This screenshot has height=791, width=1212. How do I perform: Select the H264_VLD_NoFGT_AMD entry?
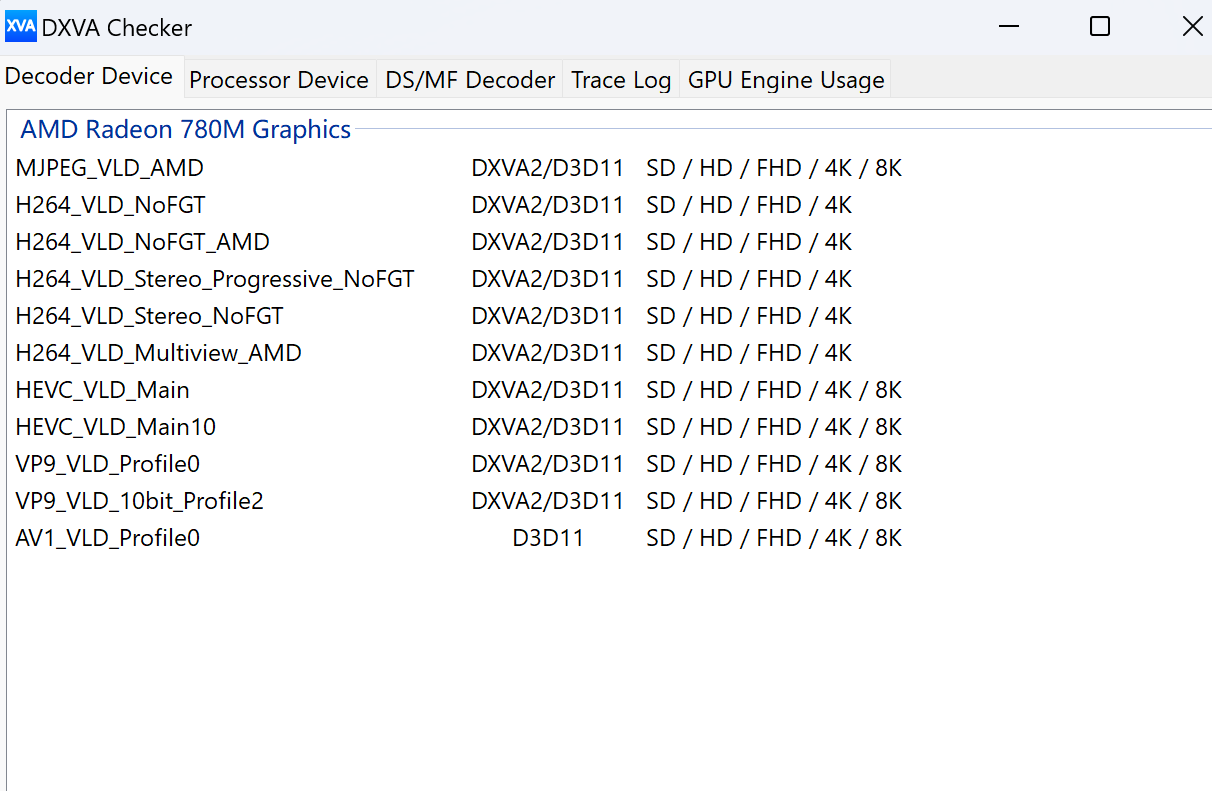click(143, 242)
